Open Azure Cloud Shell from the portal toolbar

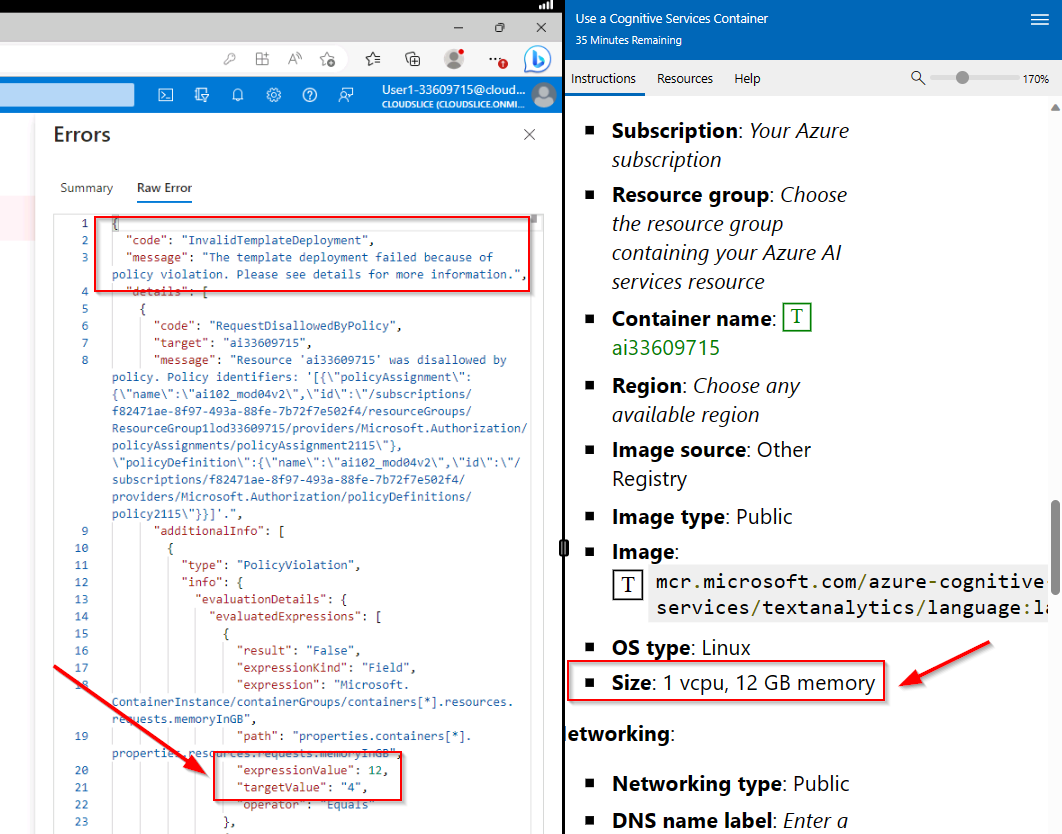tap(165, 94)
